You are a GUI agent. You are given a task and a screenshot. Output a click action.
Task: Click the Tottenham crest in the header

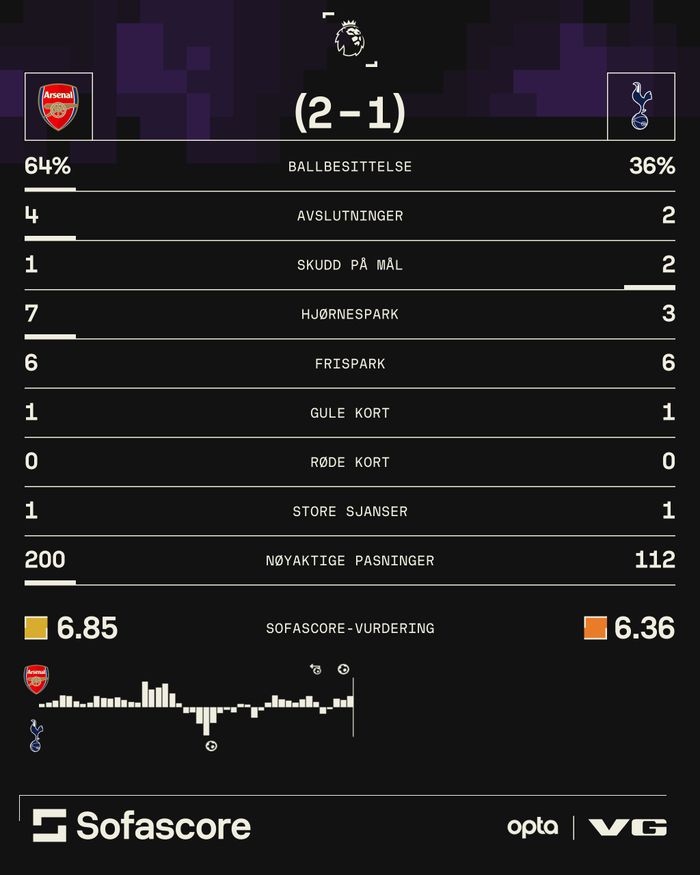tap(640, 107)
